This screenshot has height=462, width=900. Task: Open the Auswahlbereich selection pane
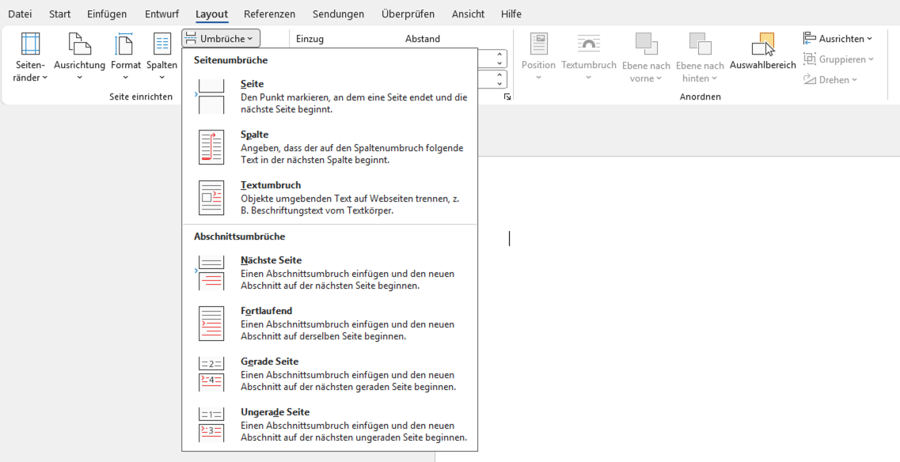763,51
